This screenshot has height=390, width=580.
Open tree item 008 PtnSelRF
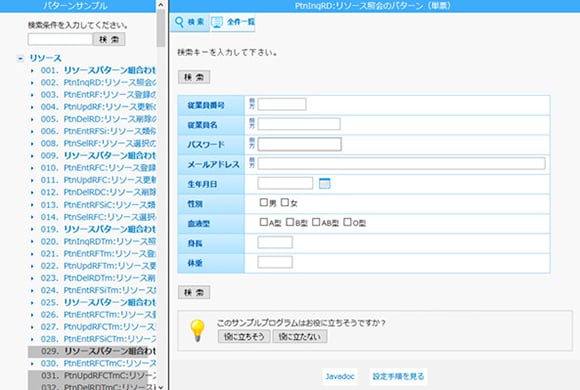click(x=98, y=144)
